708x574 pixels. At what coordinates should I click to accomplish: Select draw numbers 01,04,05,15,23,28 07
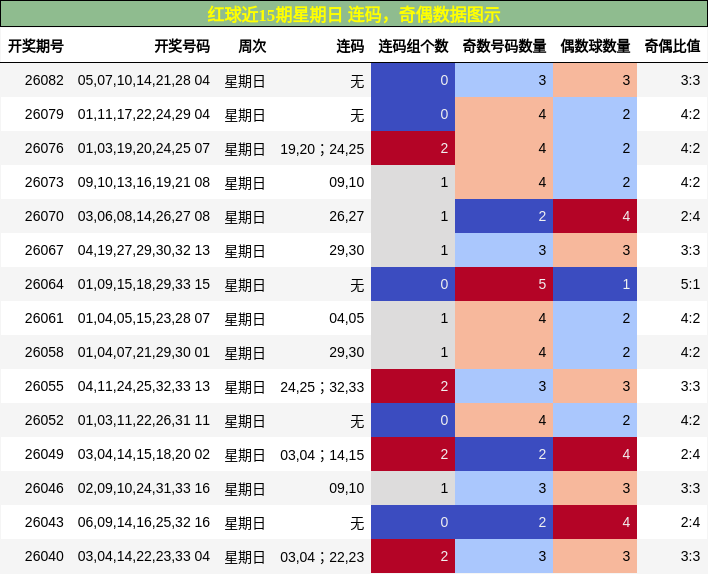144,318
